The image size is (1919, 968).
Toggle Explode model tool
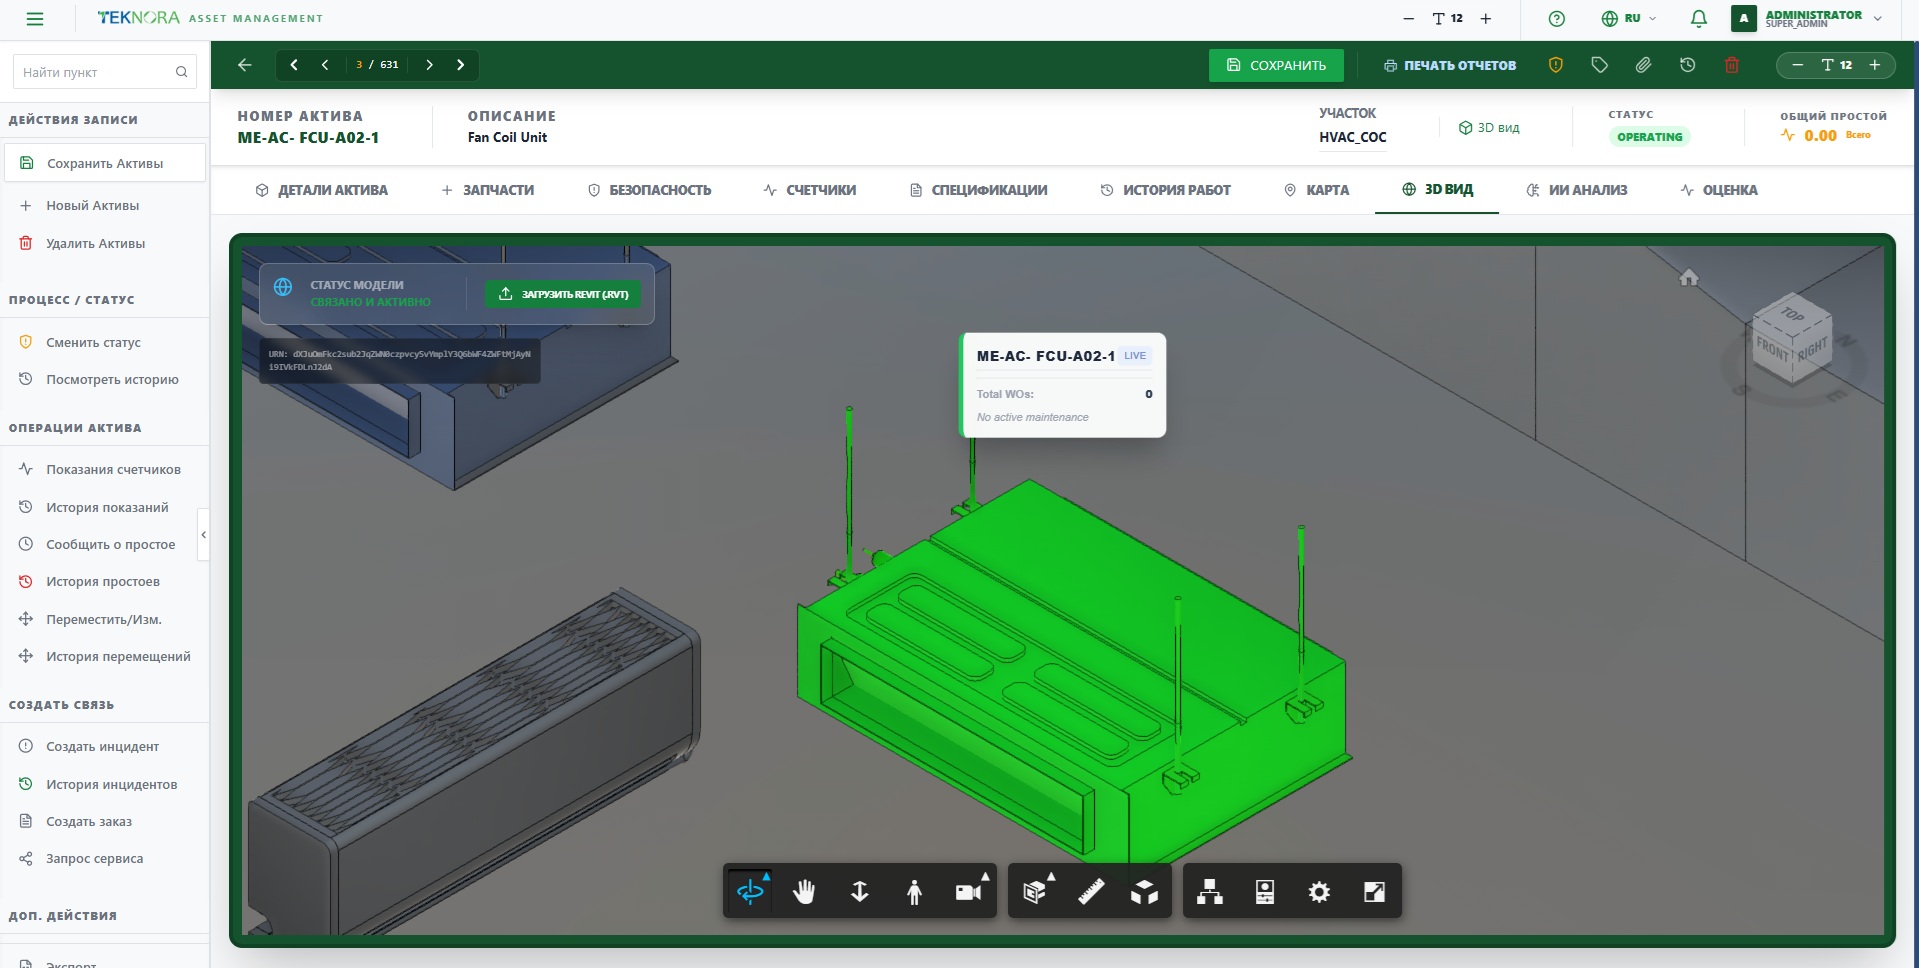coord(1144,891)
